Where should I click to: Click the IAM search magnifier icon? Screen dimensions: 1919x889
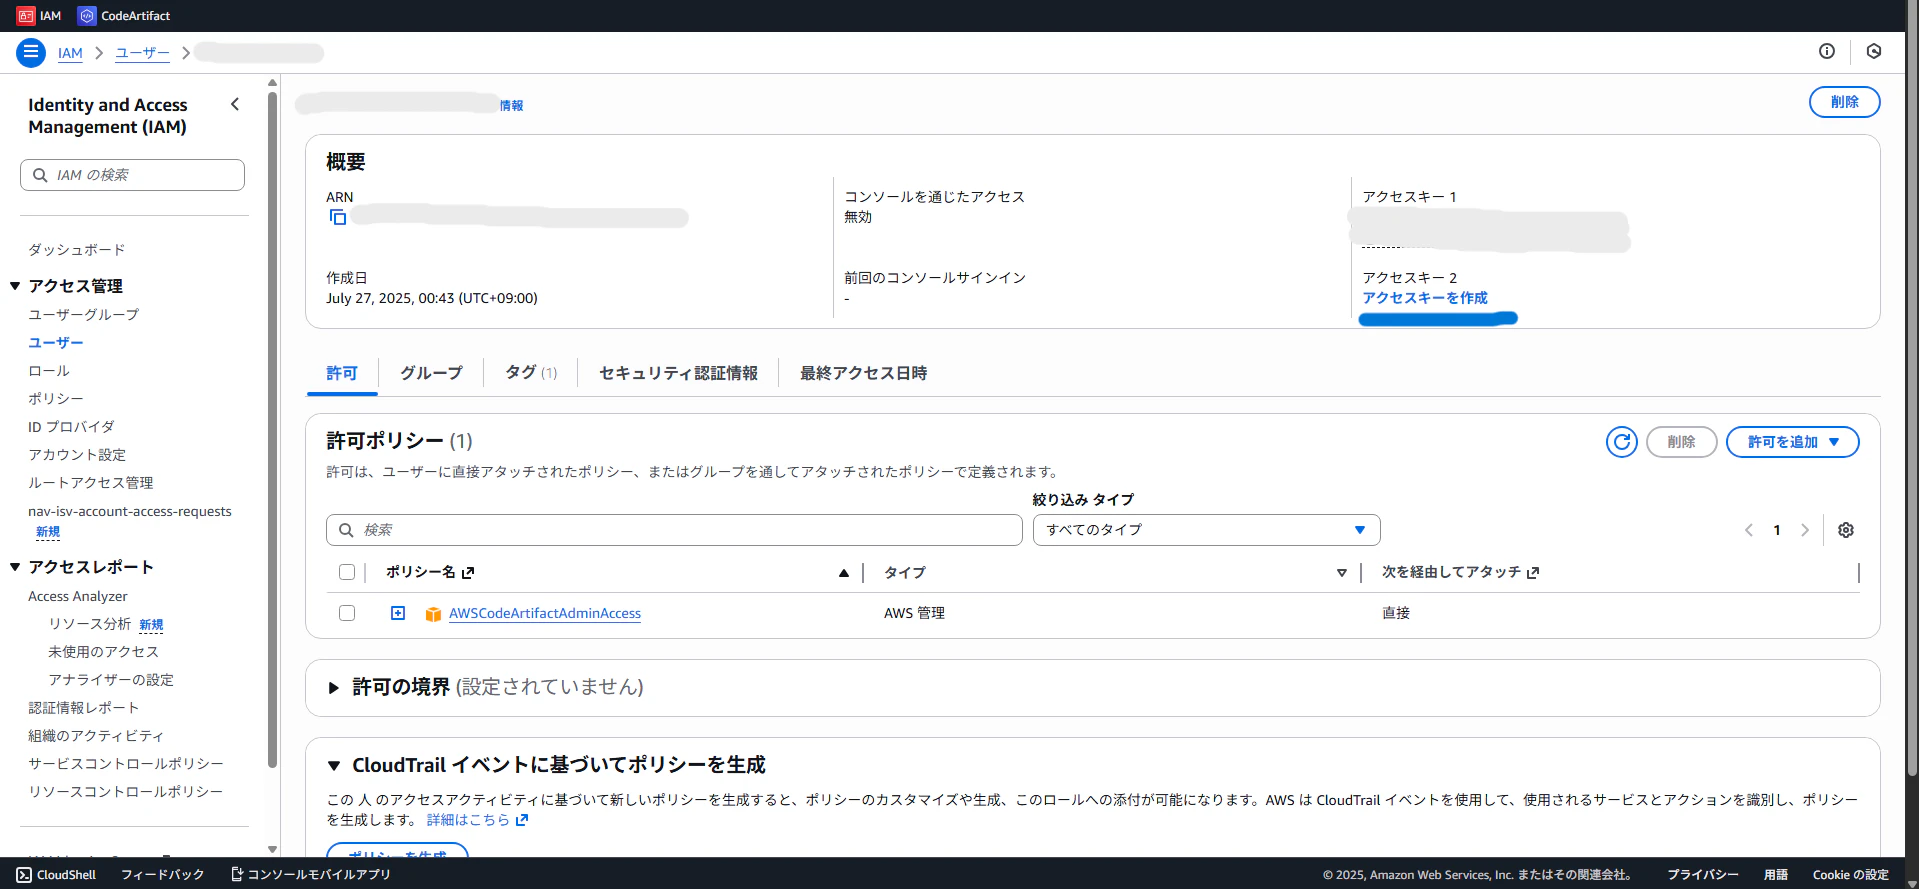40,175
